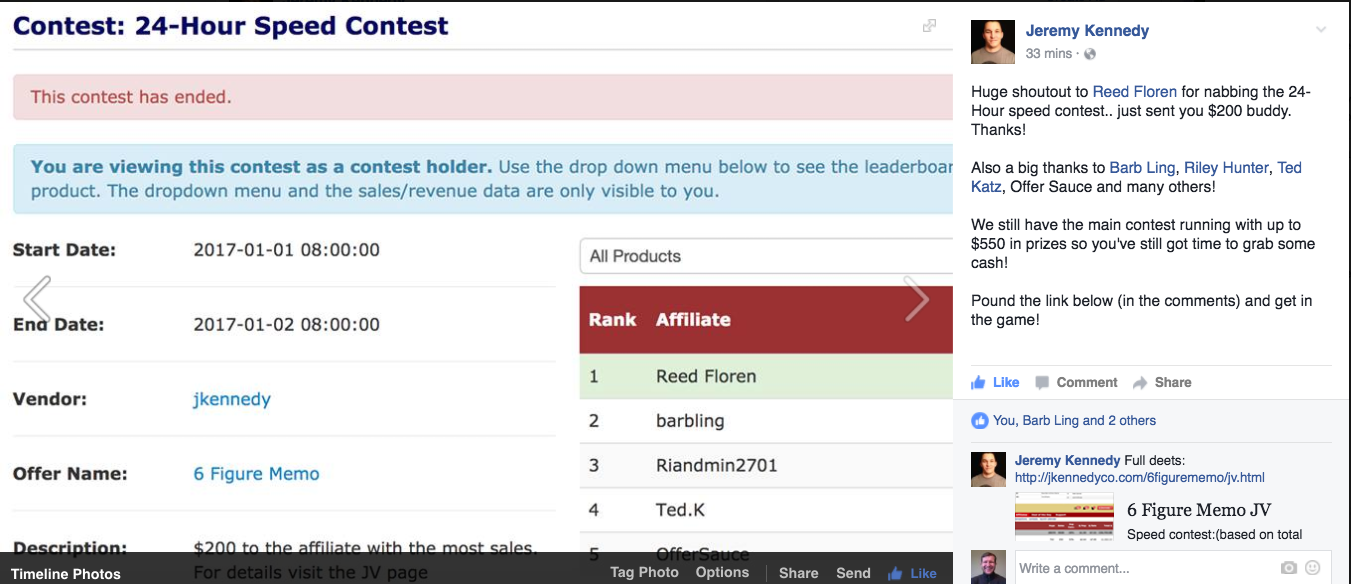Click Share in the bottom photo bar
Image resolution: width=1351 pixels, height=584 pixels.
coord(799,573)
